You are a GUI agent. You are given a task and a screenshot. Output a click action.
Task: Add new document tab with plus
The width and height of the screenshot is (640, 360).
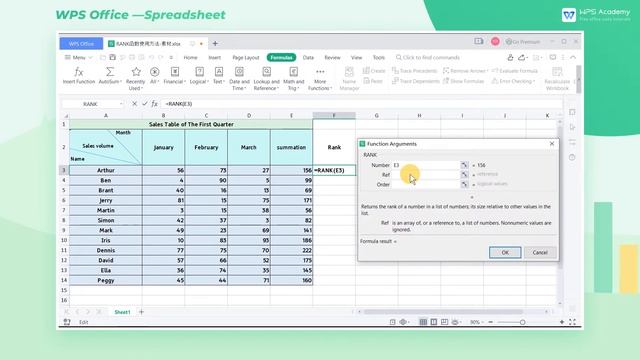[x=215, y=43]
